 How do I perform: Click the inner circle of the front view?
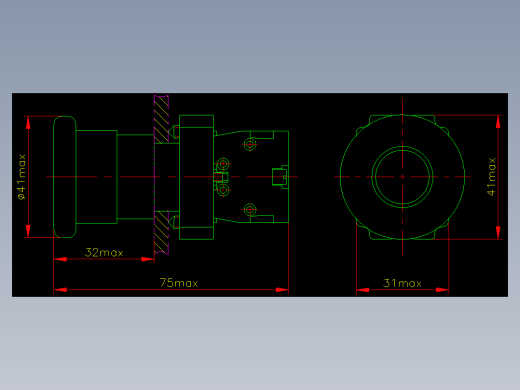tap(402, 177)
